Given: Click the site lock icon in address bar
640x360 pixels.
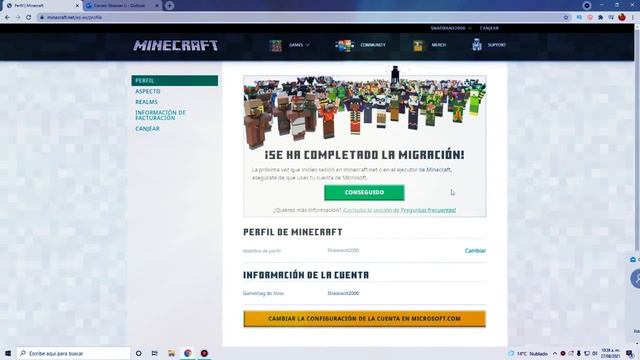Looking at the screenshot, I should (x=42, y=17).
